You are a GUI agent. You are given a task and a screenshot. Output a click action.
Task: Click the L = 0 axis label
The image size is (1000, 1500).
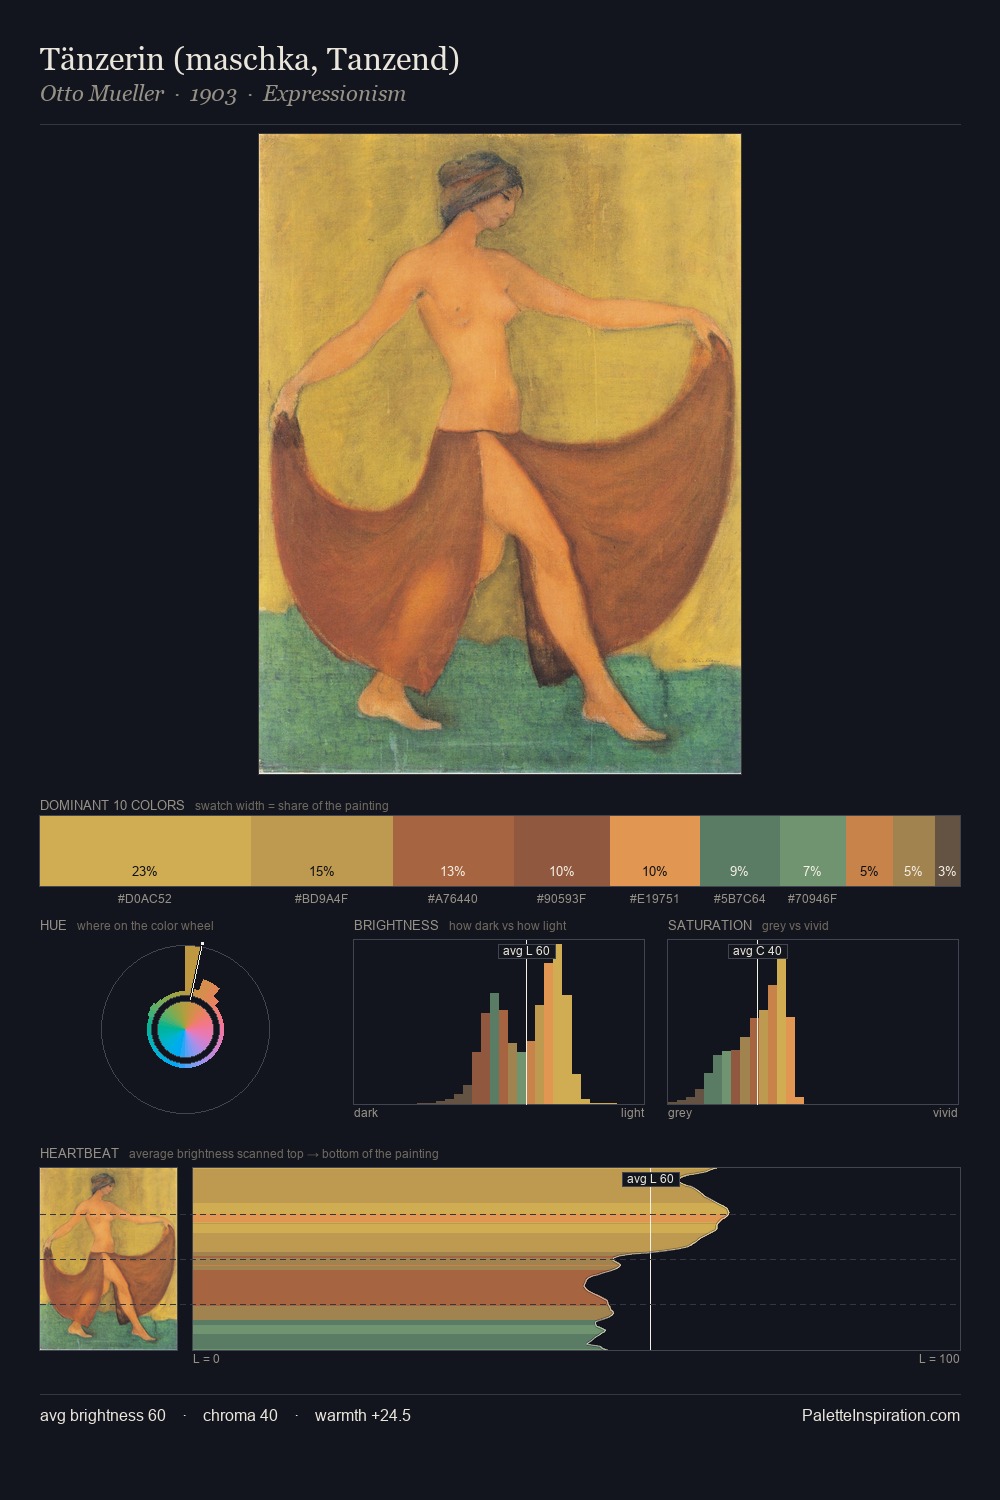(x=206, y=1359)
